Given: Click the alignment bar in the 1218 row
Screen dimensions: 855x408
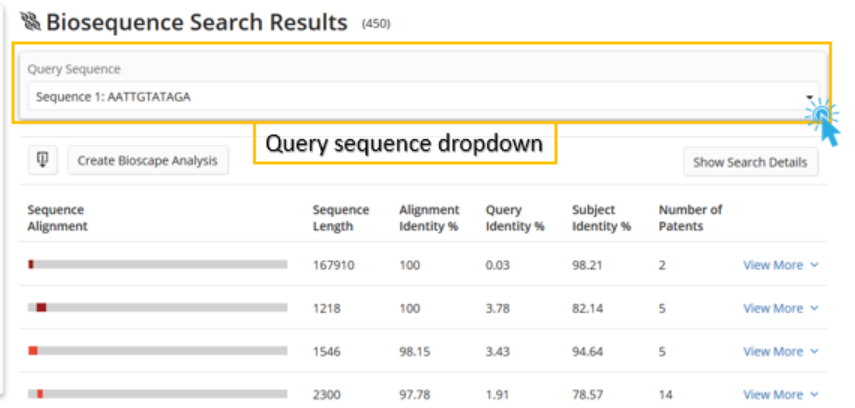Looking at the screenshot, I should coord(157,308).
